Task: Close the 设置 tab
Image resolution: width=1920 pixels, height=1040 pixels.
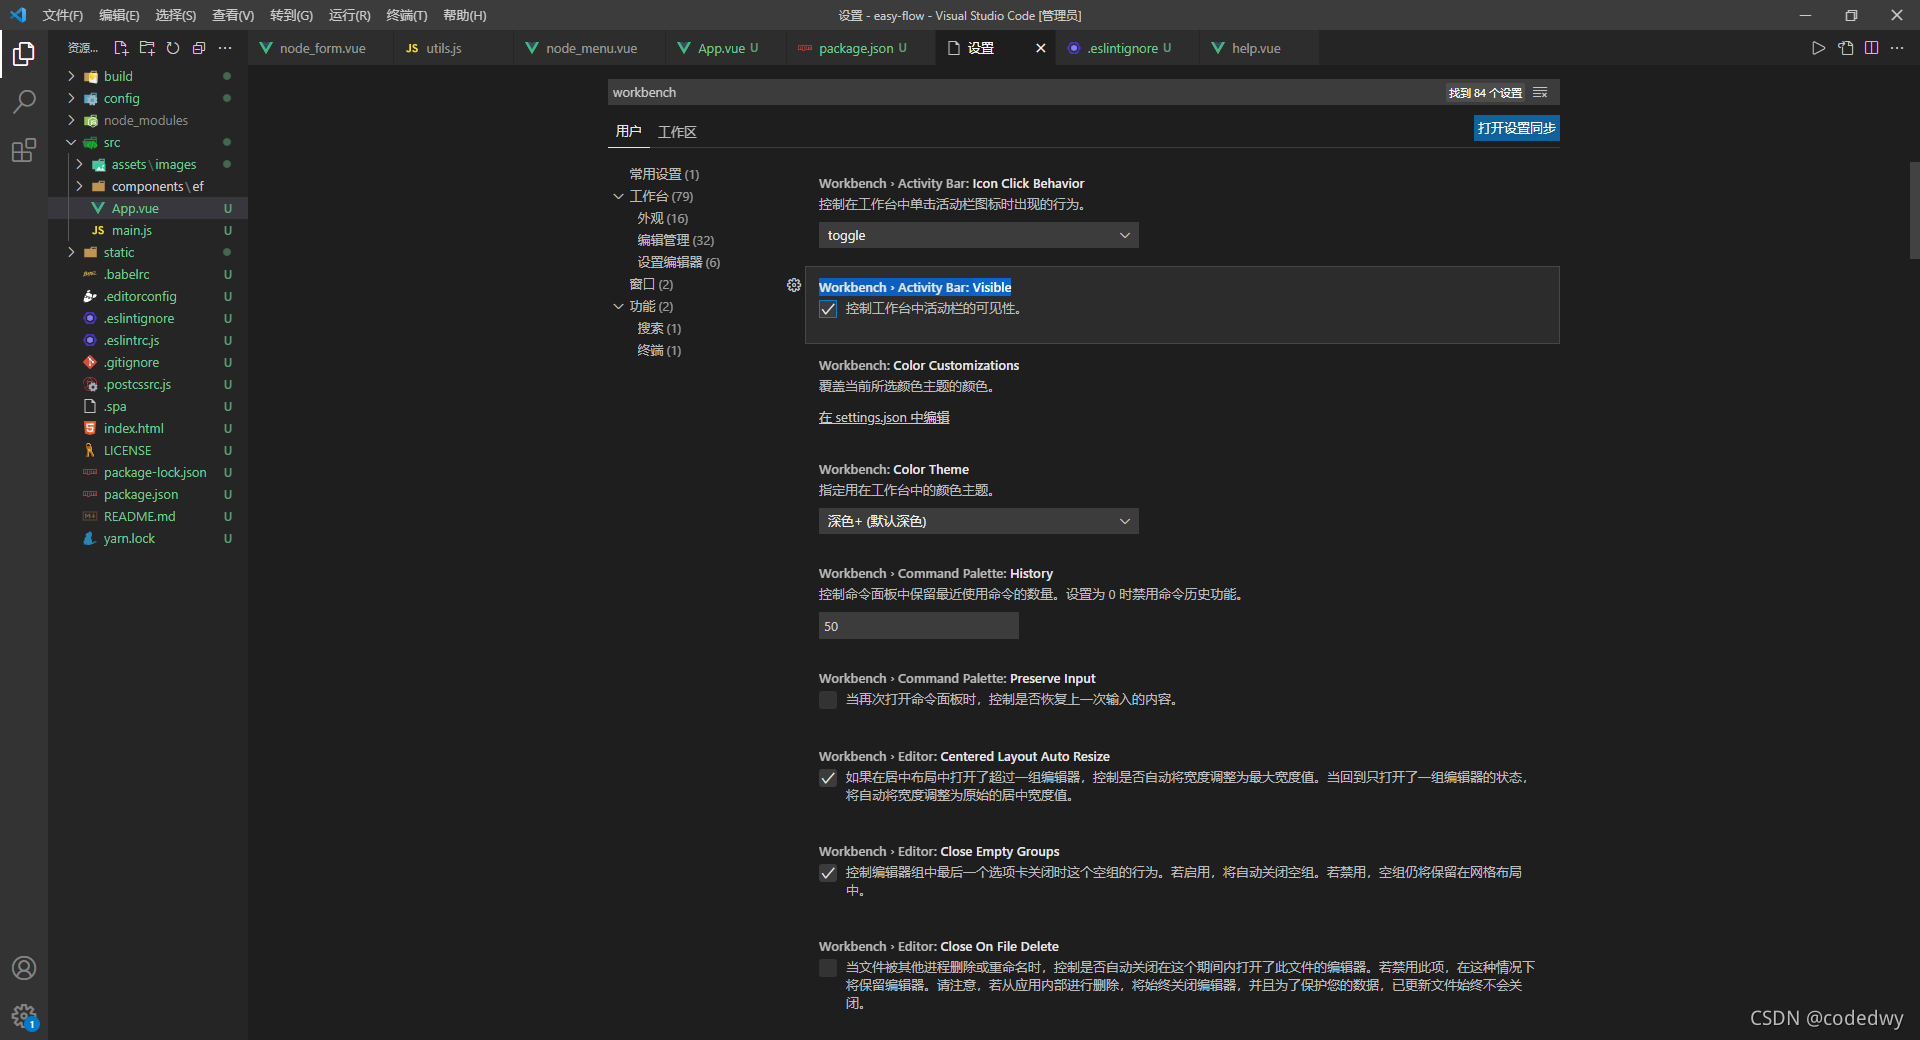Action: tap(1040, 48)
